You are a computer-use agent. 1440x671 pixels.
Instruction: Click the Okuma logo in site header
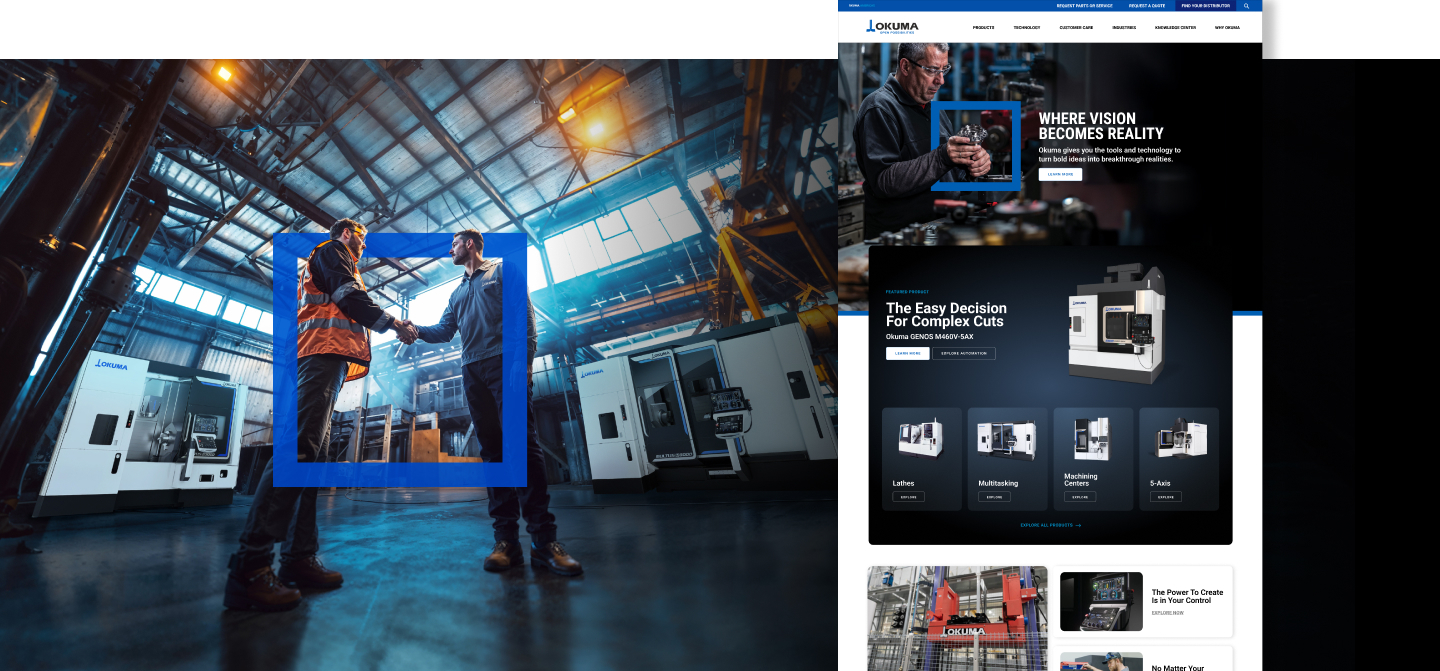[892, 26]
